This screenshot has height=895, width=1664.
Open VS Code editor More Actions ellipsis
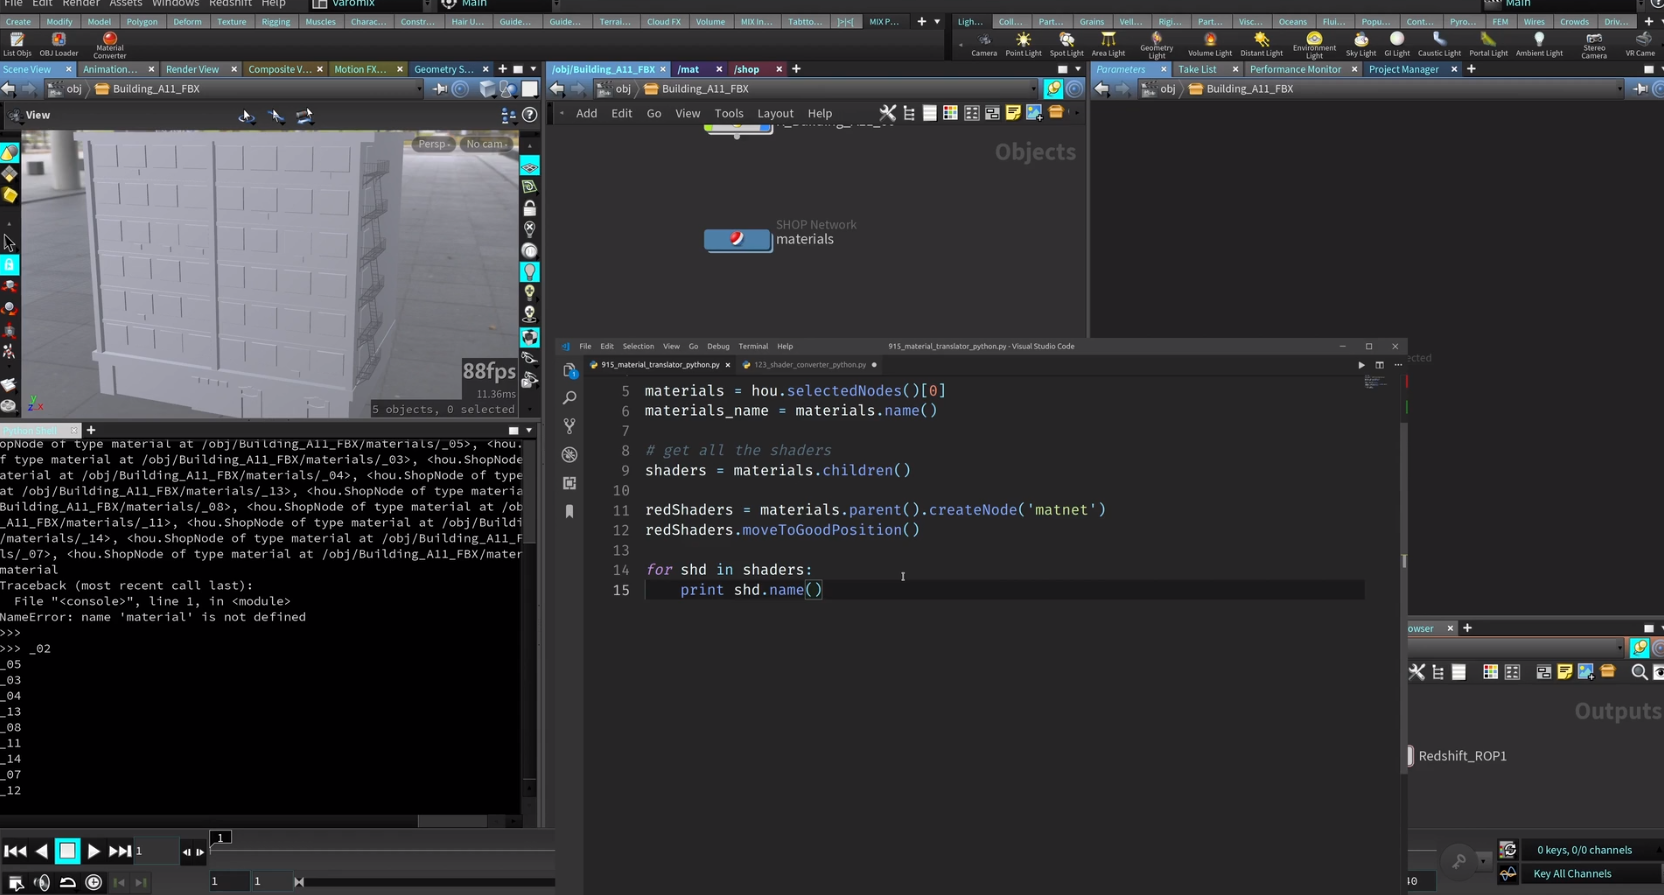(x=1397, y=365)
